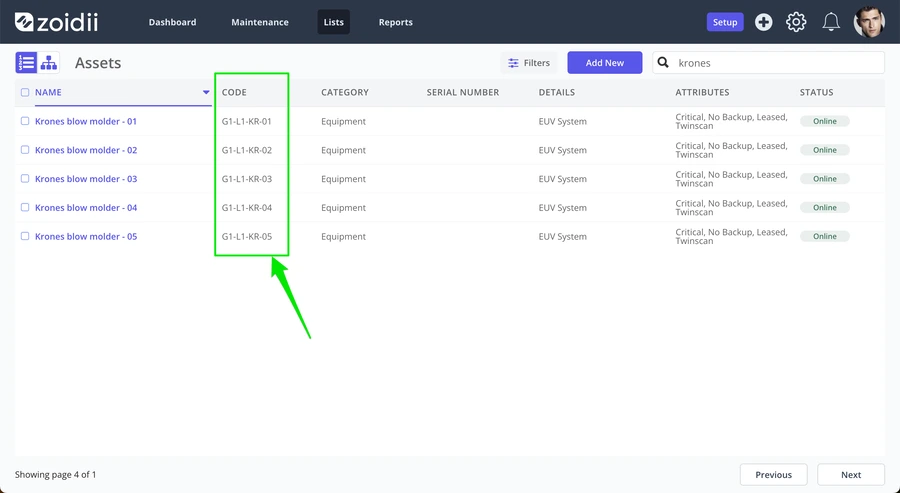The height and width of the screenshot is (493, 900).
Task: Click the plus circle add icon
Action: point(763,22)
